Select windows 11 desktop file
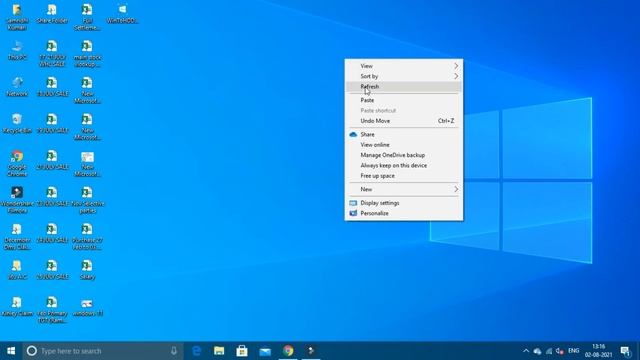 point(87,307)
